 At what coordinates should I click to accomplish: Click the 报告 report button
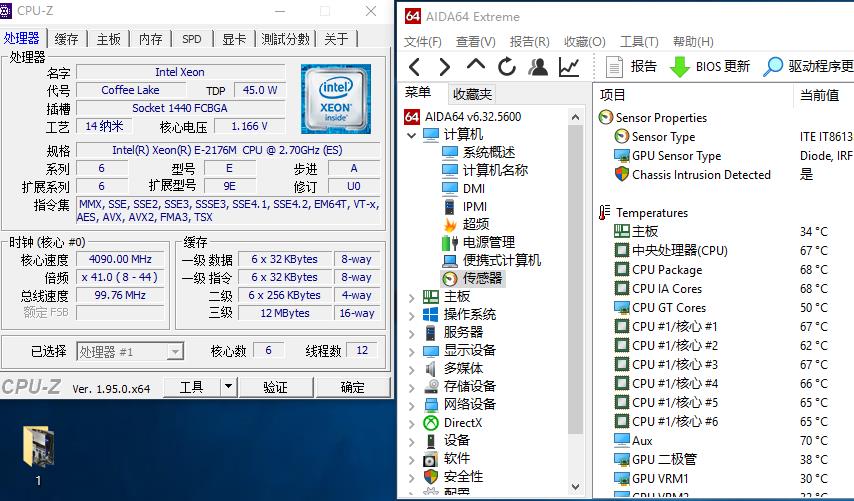point(631,66)
